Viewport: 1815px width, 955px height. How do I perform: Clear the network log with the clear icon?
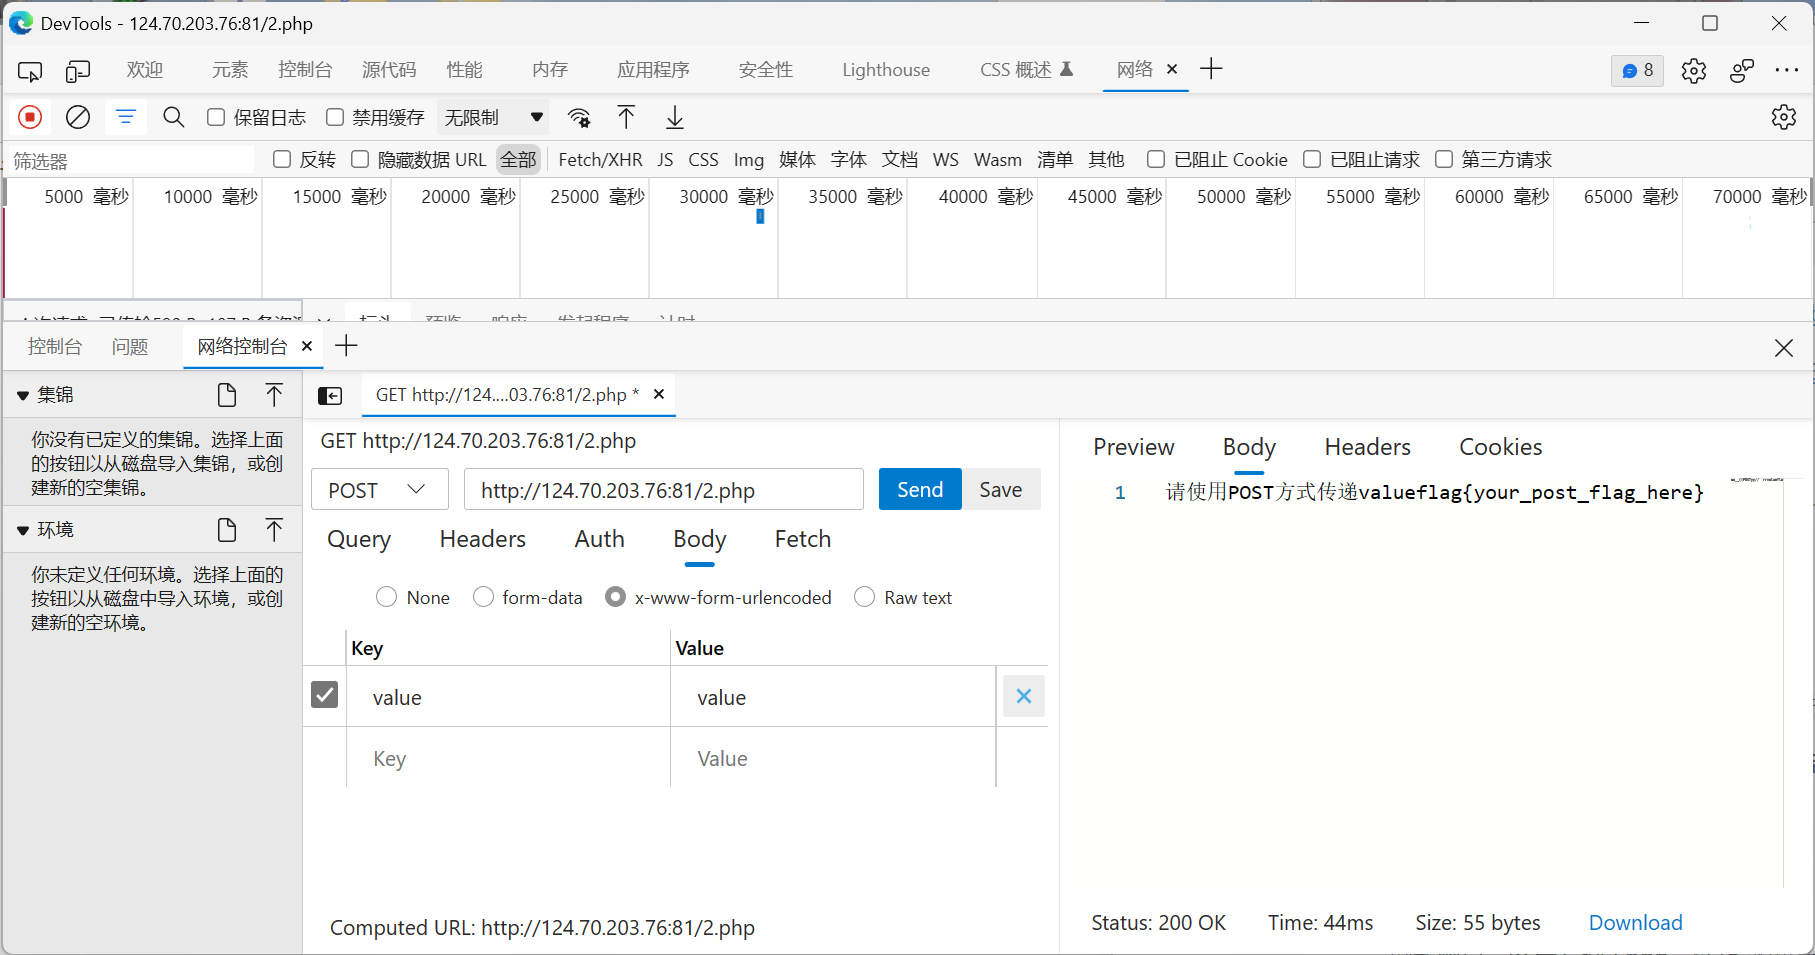78,118
